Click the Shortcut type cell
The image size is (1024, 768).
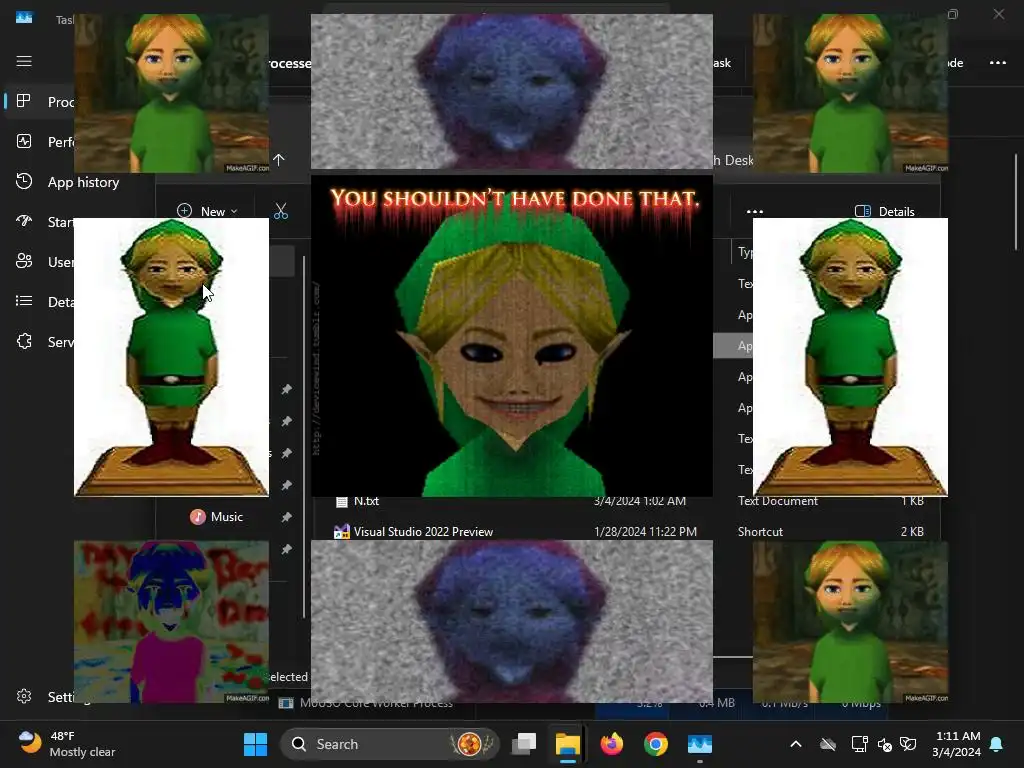(x=760, y=532)
